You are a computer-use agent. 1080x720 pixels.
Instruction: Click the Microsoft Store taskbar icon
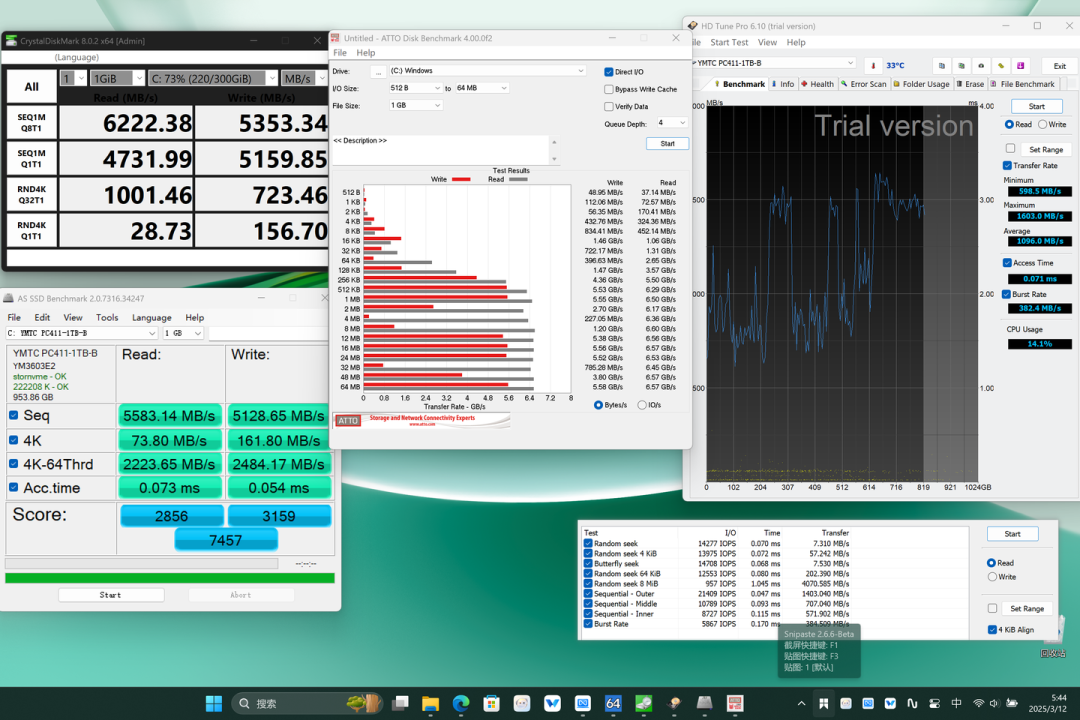491,703
